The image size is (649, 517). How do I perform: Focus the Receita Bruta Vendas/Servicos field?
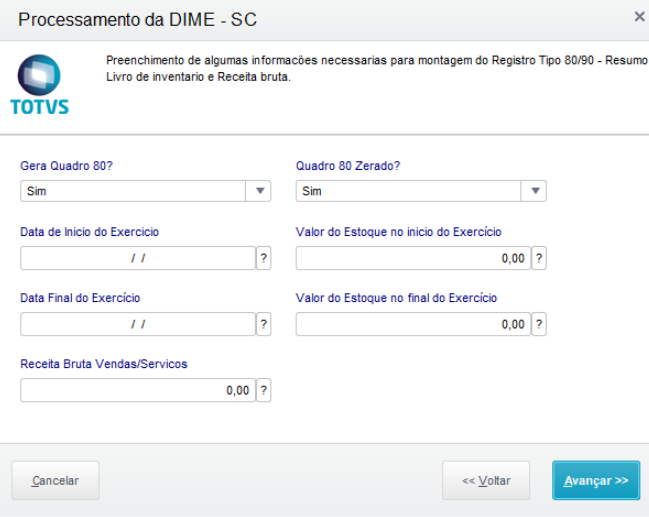click(x=138, y=390)
